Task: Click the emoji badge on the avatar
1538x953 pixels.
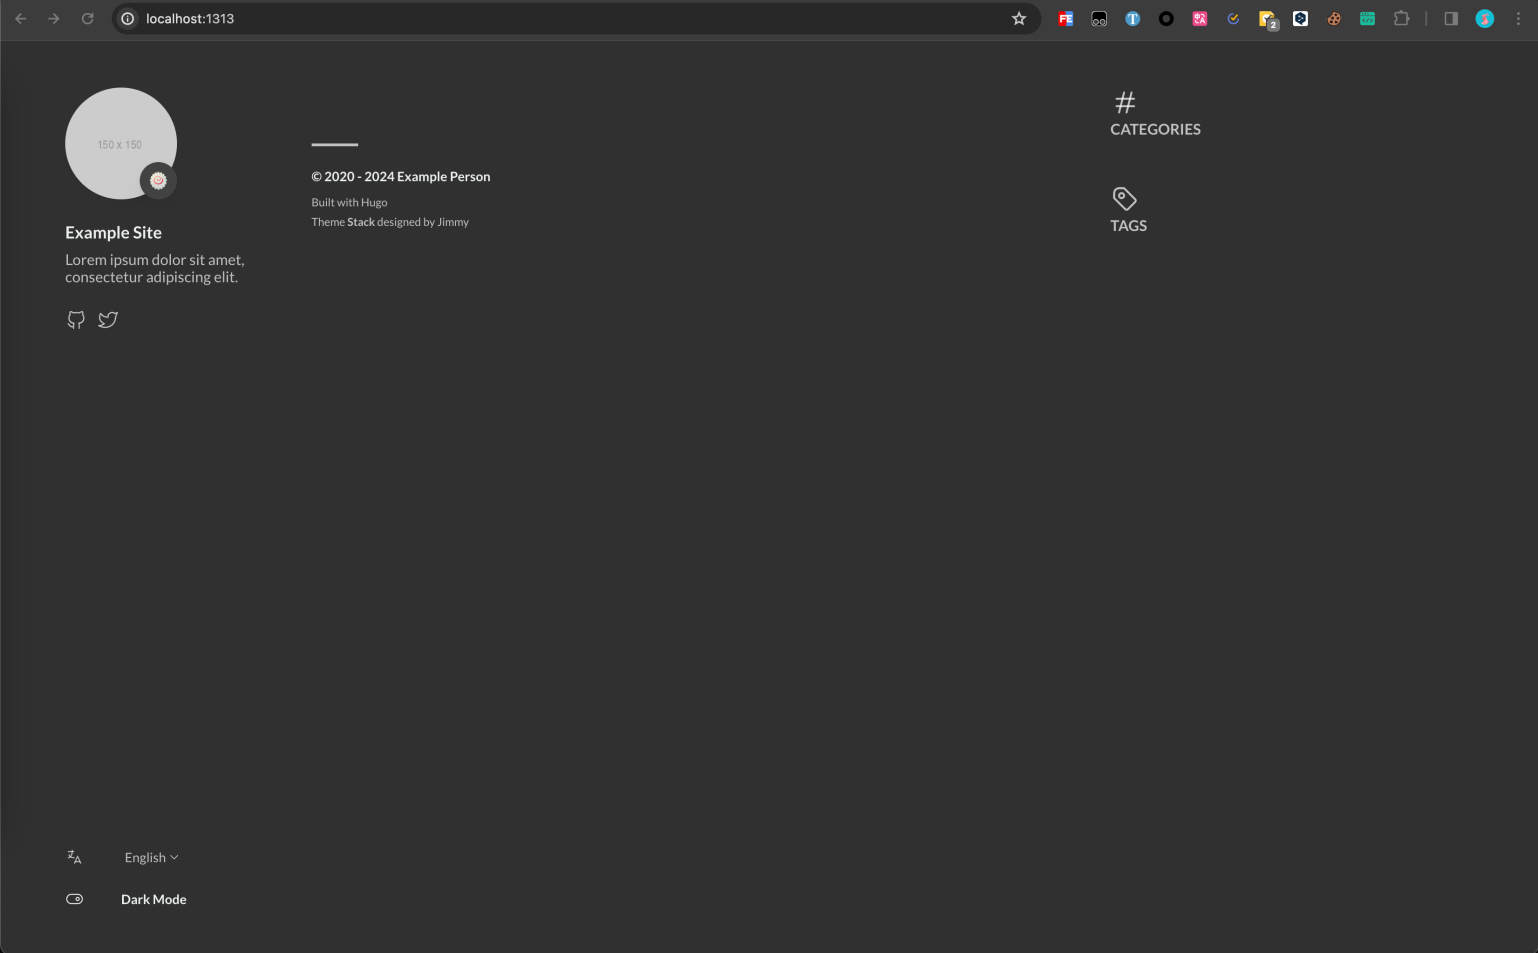Action: (158, 181)
